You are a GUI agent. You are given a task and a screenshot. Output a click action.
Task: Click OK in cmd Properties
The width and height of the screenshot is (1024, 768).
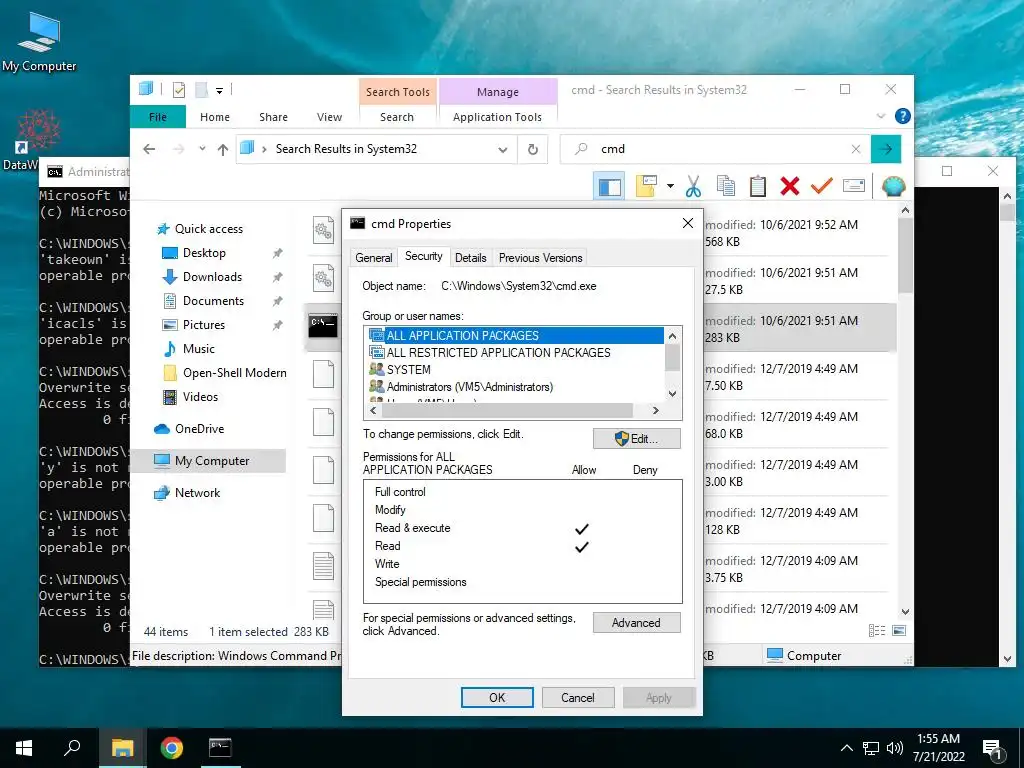pyautogui.click(x=497, y=697)
